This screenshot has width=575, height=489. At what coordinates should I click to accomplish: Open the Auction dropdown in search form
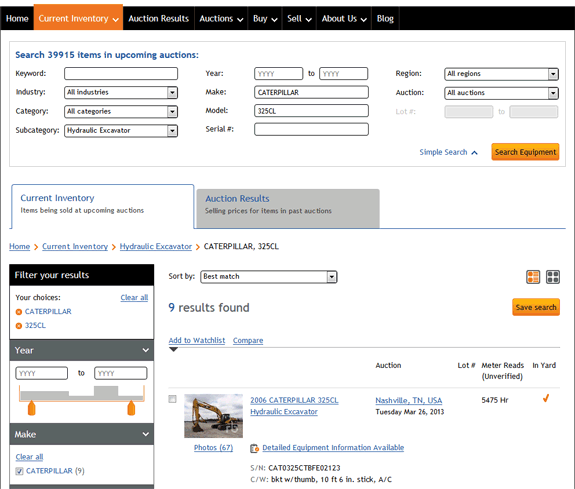(x=501, y=93)
